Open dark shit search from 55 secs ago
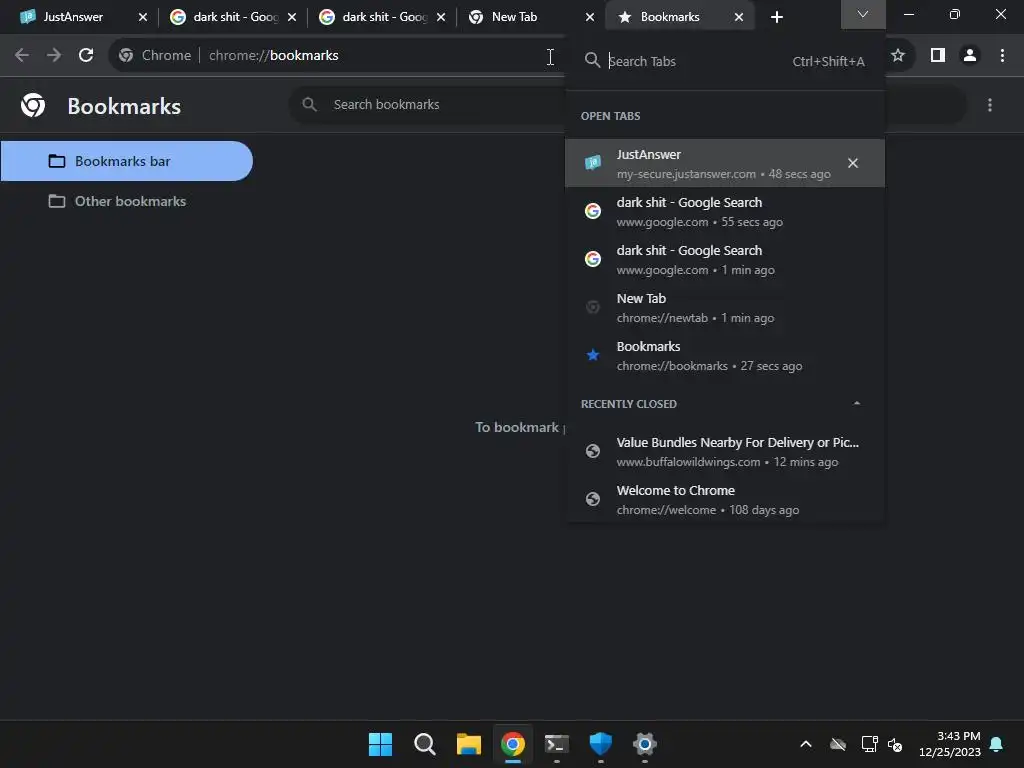1024x768 pixels. click(725, 212)
